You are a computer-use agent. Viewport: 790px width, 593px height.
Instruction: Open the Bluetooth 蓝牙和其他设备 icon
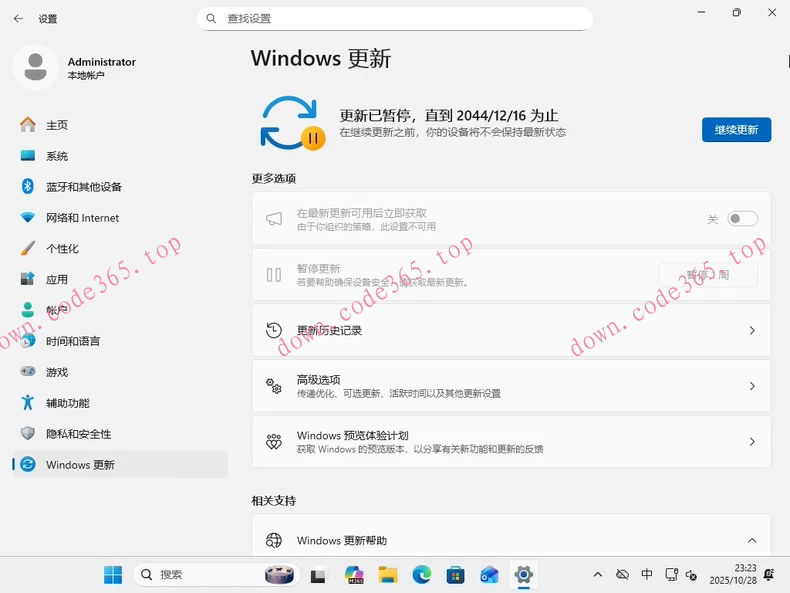(x=28, y=186)
